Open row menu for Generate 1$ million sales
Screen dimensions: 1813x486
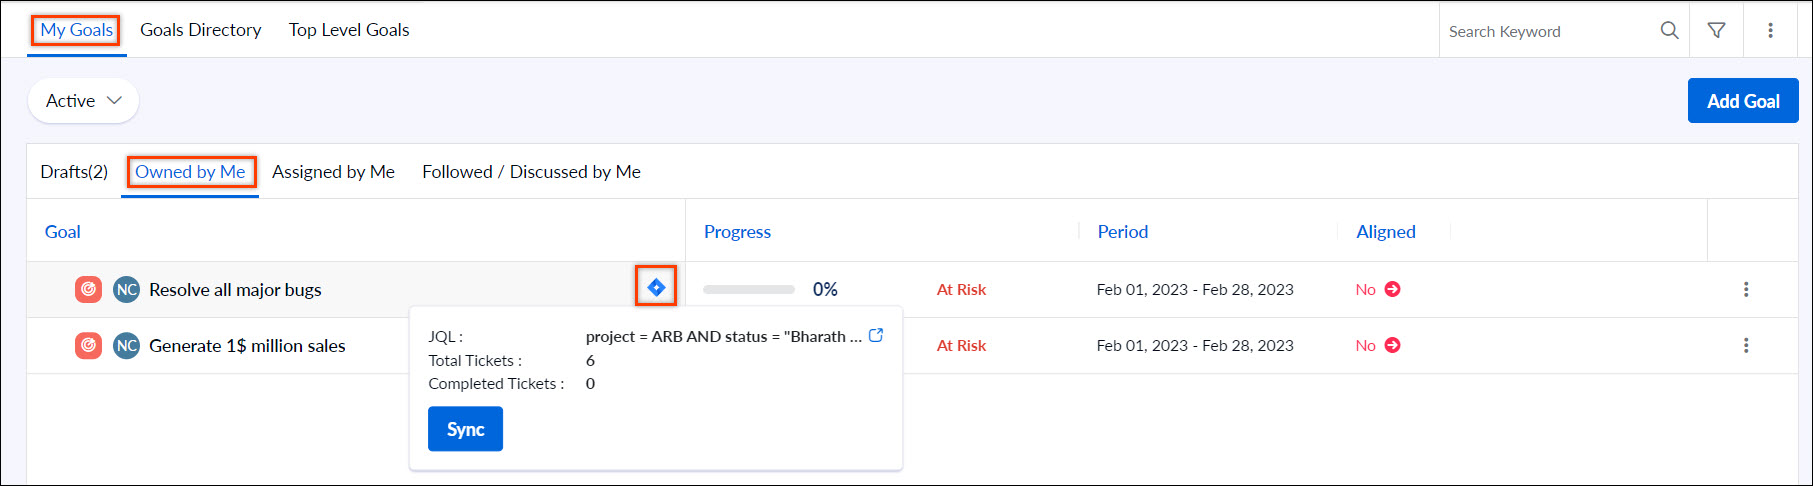(x=1746, y=345)
